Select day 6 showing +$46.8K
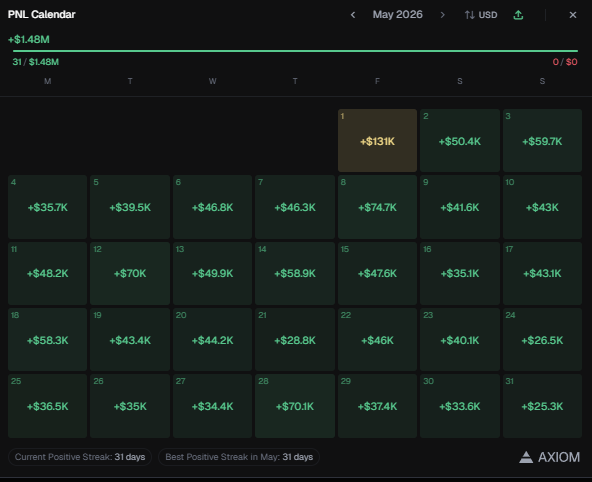Image resolution: width=592 pixels, height=482 pixels. point(212,206)
